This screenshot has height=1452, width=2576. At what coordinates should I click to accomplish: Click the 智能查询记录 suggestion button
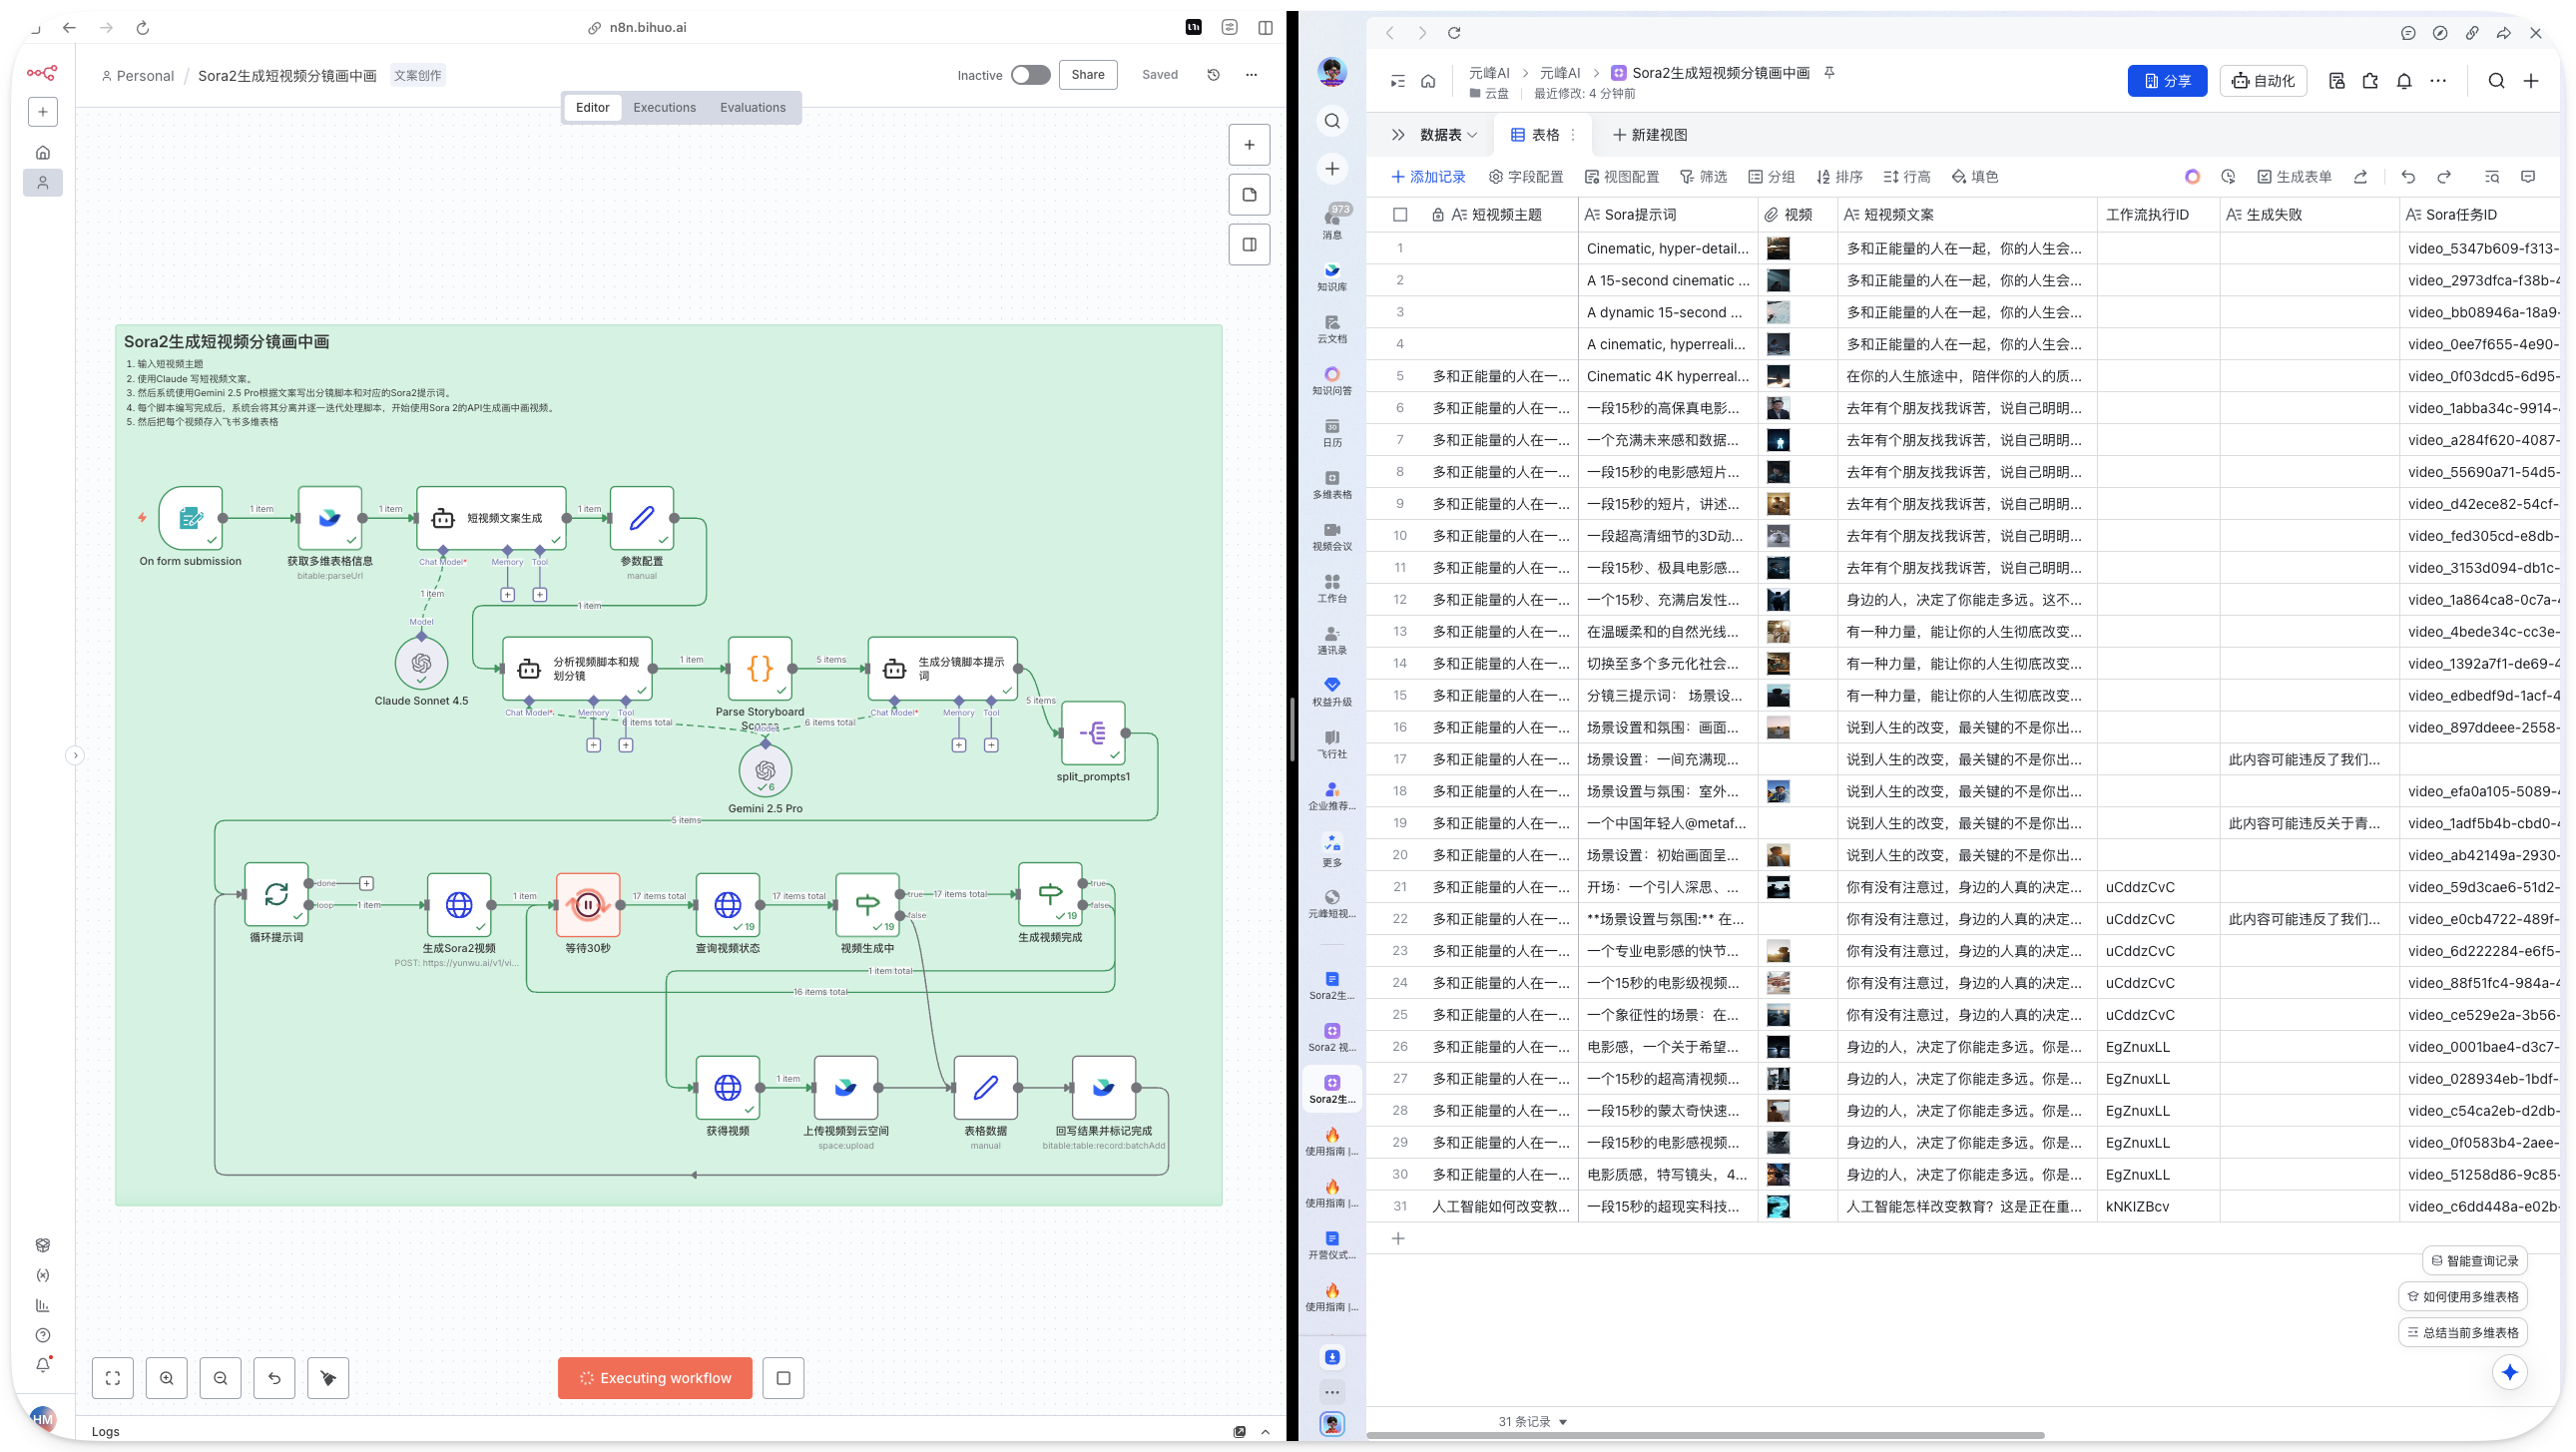(2474, 1261)
